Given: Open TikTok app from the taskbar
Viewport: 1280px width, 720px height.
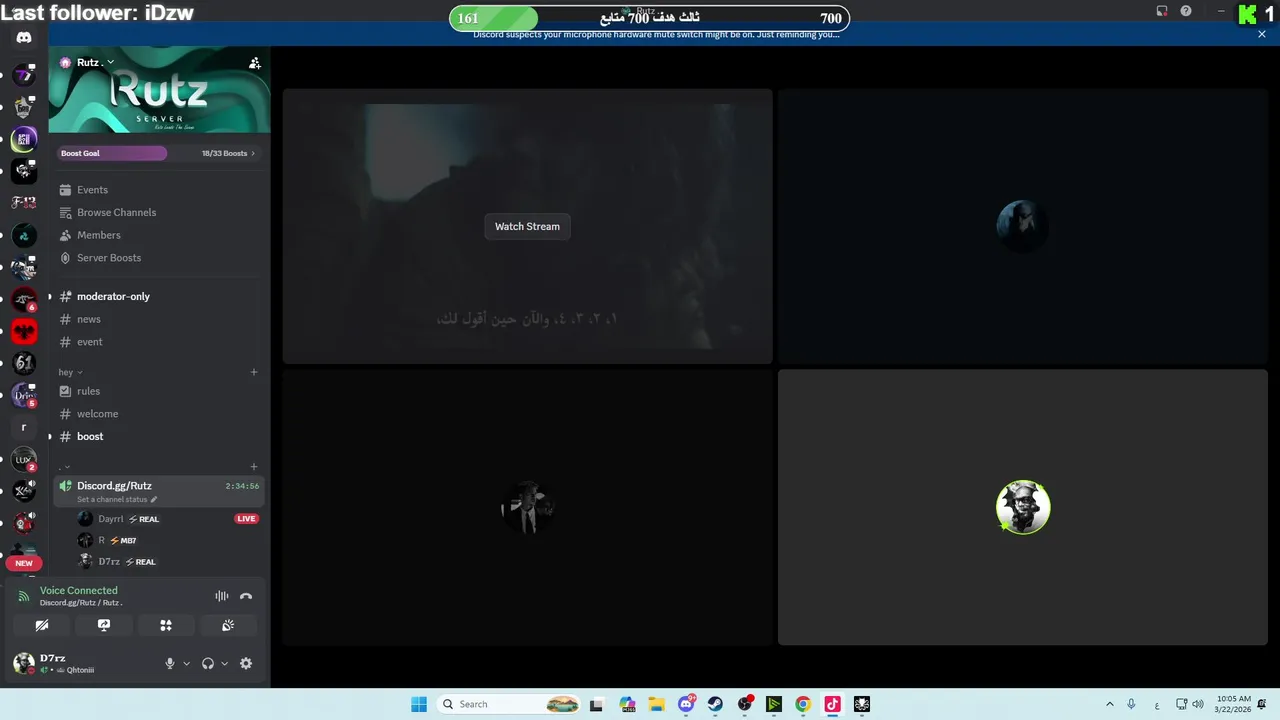Looking at the screenshot, I should click(832, 704).
